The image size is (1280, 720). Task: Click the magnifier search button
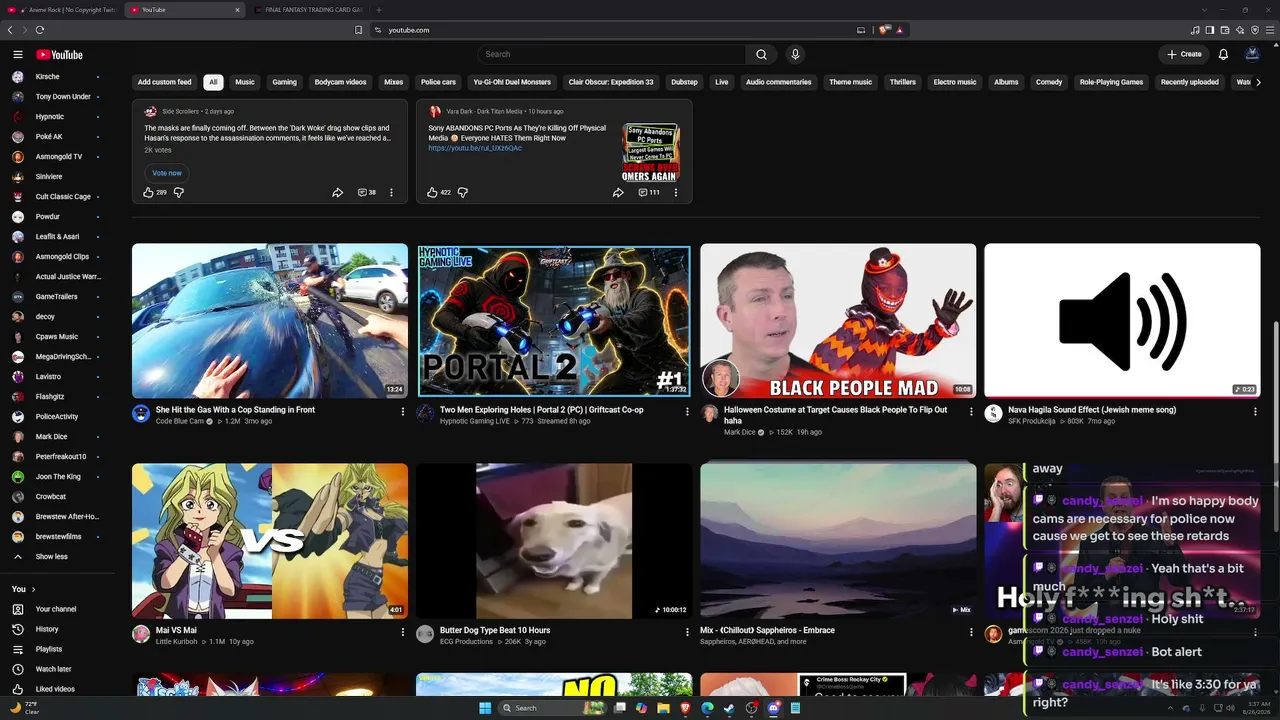[x=761, y=54]
